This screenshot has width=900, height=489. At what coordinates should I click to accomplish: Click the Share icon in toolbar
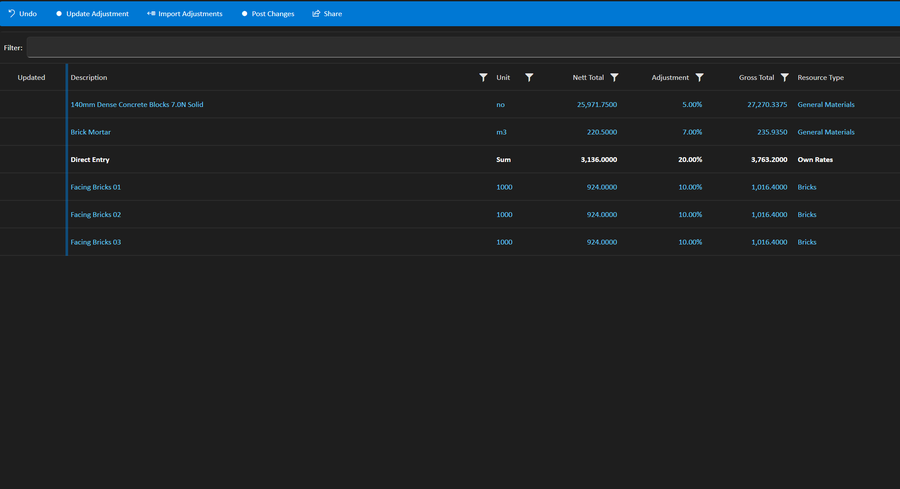pos(316,13)
